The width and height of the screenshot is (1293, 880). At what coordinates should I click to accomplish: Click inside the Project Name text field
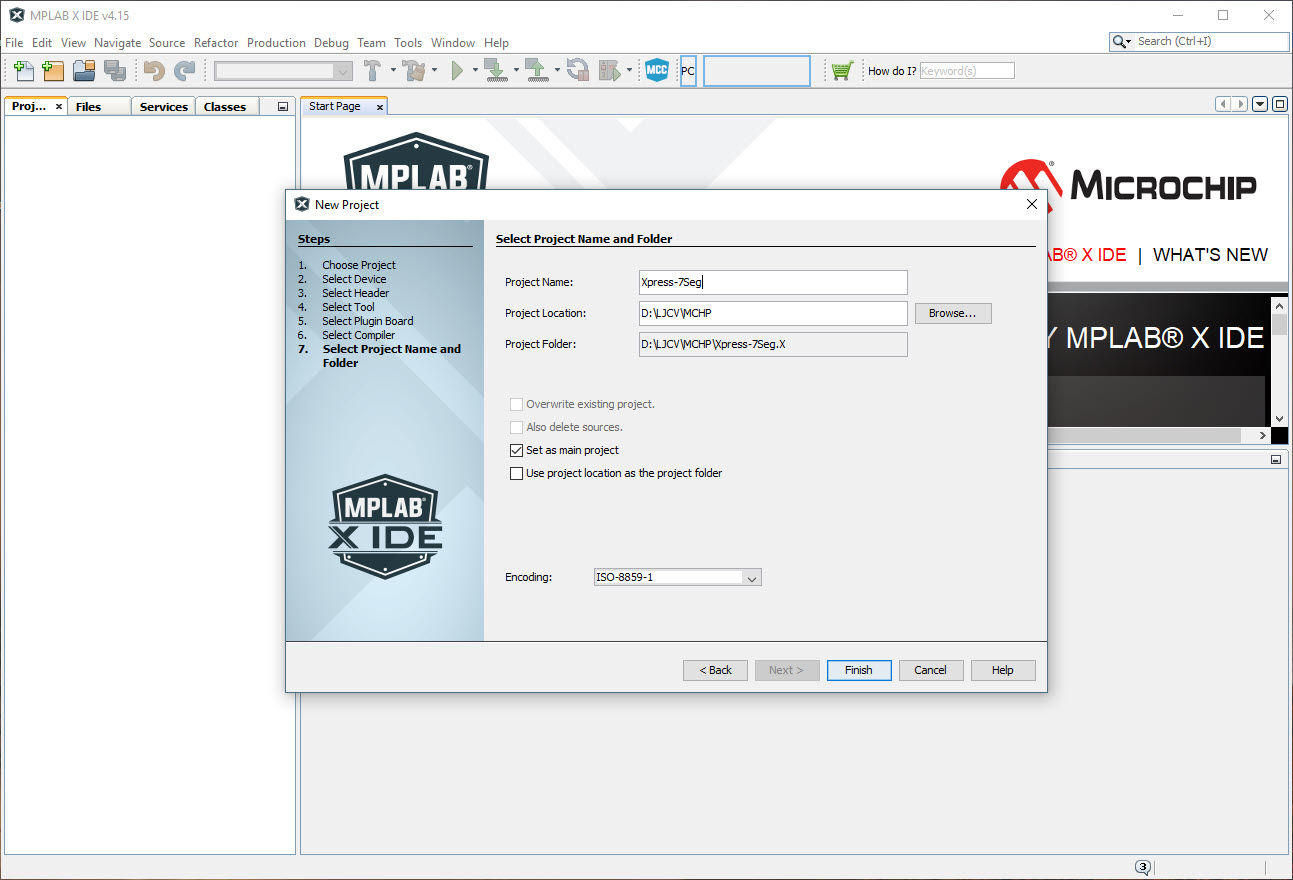pos(772,282)
